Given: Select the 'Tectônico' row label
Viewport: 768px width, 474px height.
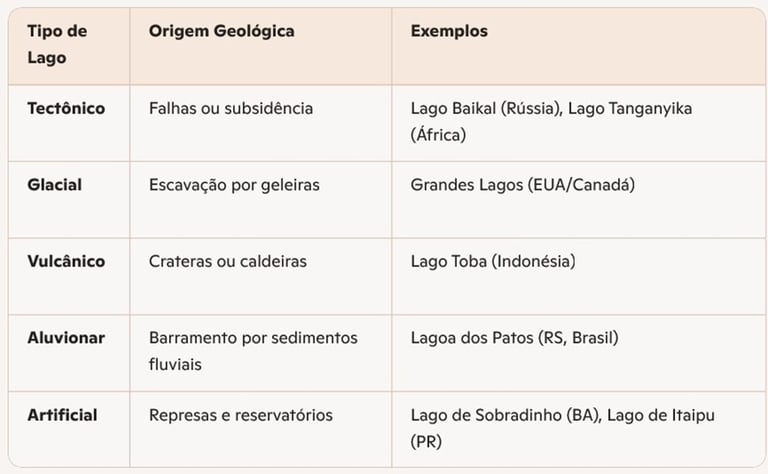Looking at the screenshot, I should tap(66, 108).
